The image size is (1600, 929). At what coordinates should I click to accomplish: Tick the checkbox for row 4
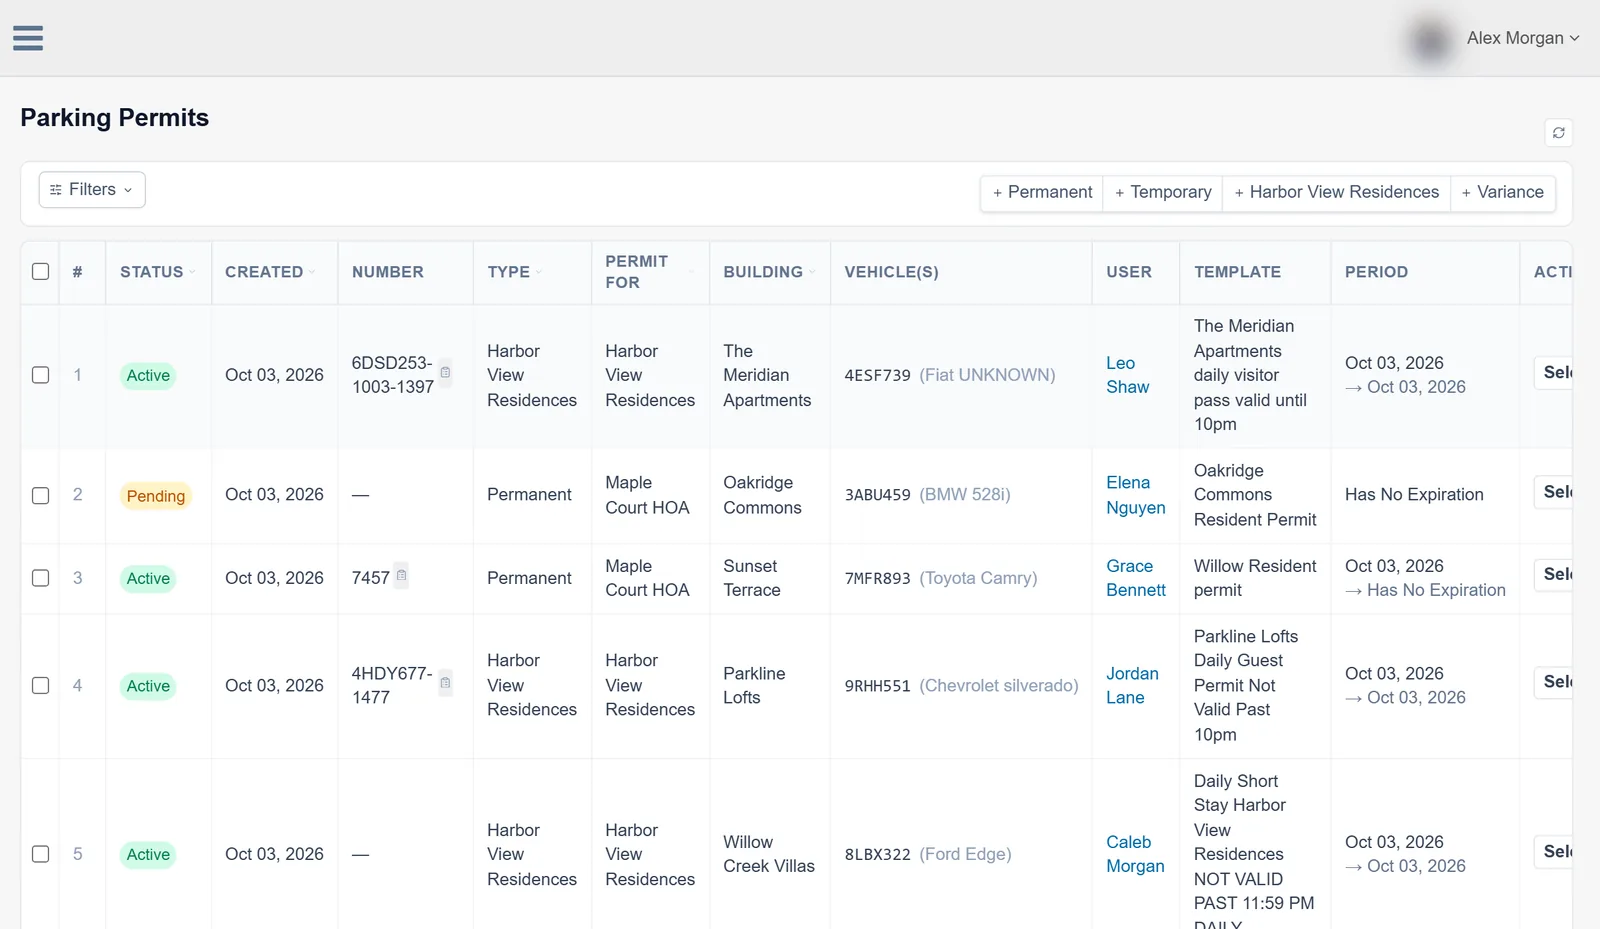coord(40,685)
